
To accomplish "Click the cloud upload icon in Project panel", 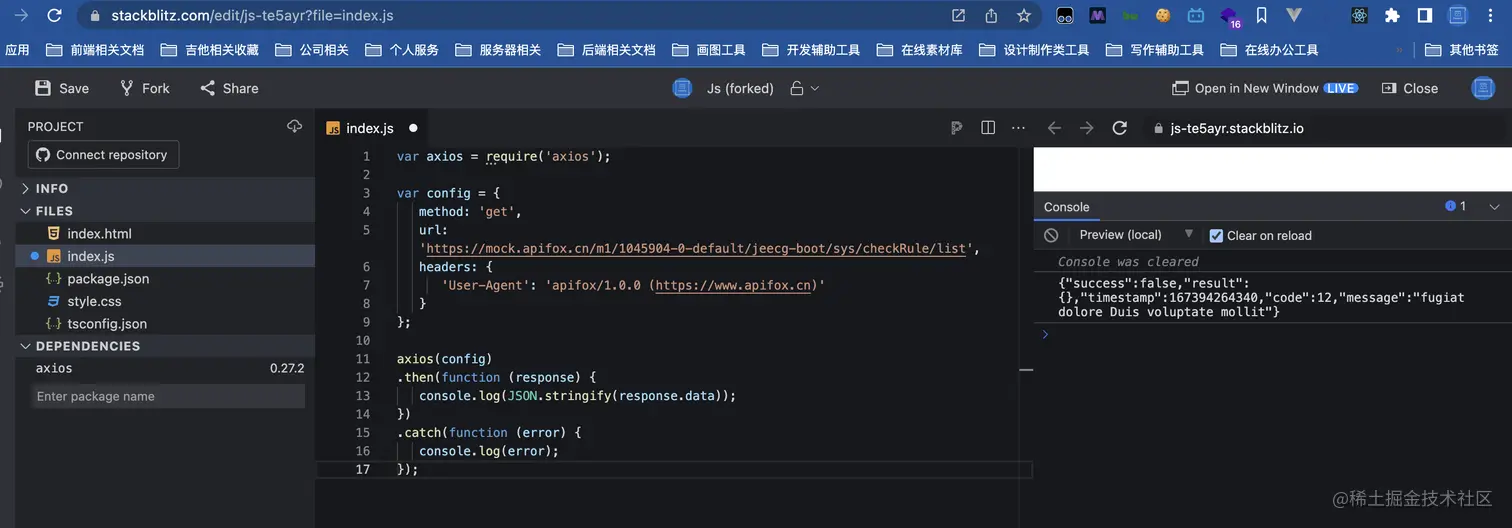I will click(x=294, y=126).
